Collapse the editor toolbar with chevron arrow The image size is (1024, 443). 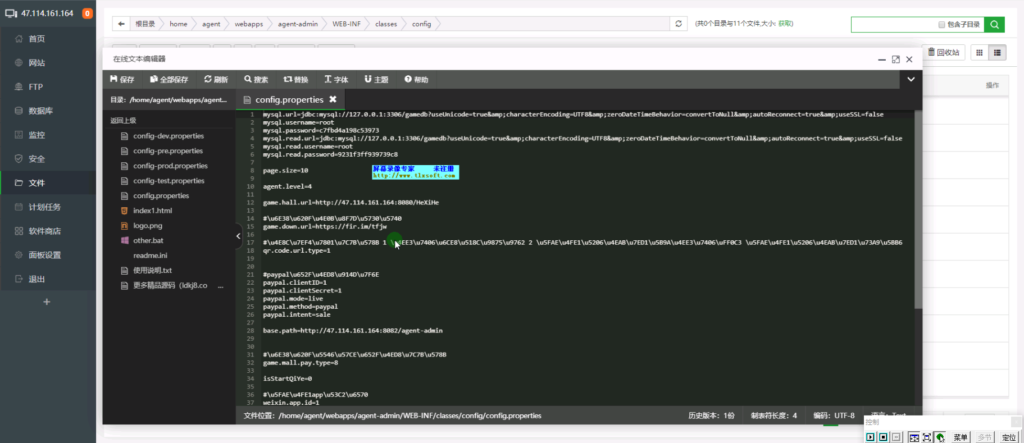[x=911, y=78]
